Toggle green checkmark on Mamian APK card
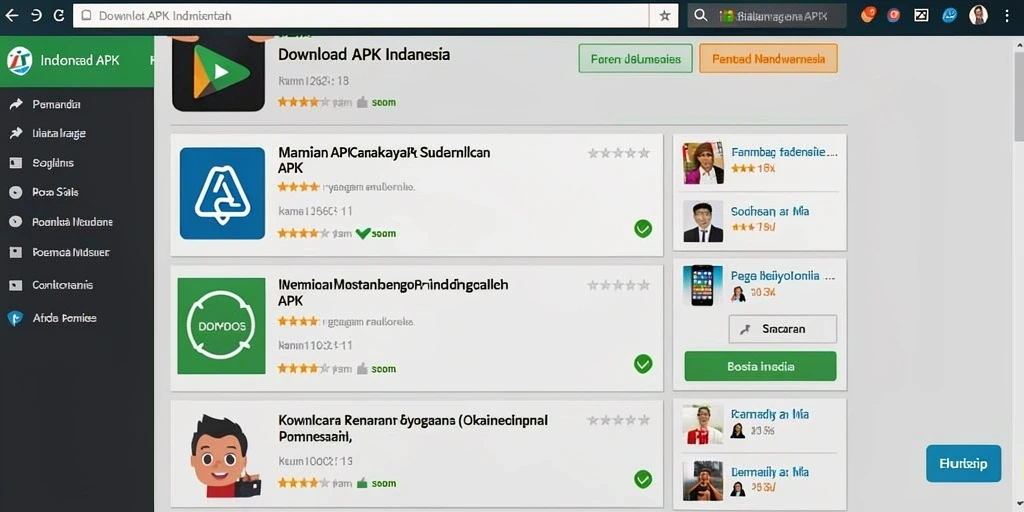Viewport: 1024px width, 512px height. coord(643,228)
